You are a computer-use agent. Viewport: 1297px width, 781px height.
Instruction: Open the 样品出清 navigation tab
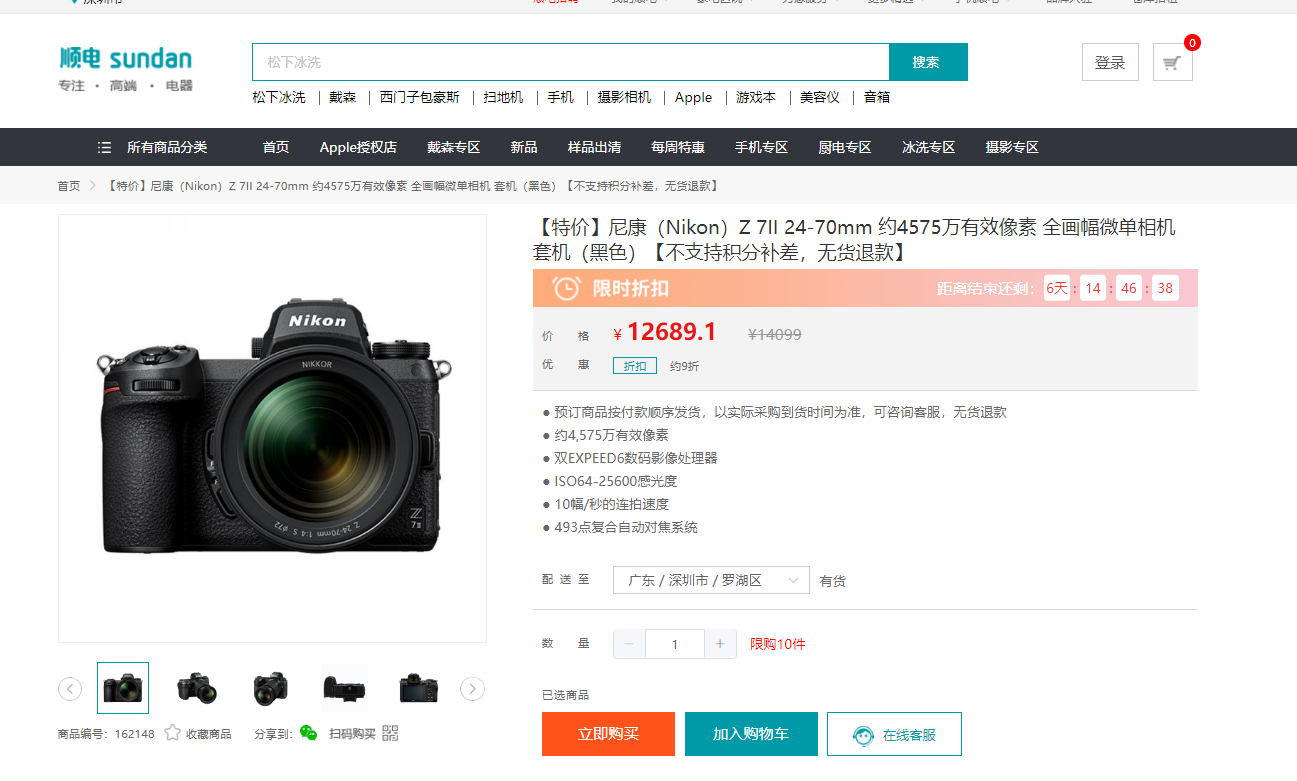click(x=594, y=147)
